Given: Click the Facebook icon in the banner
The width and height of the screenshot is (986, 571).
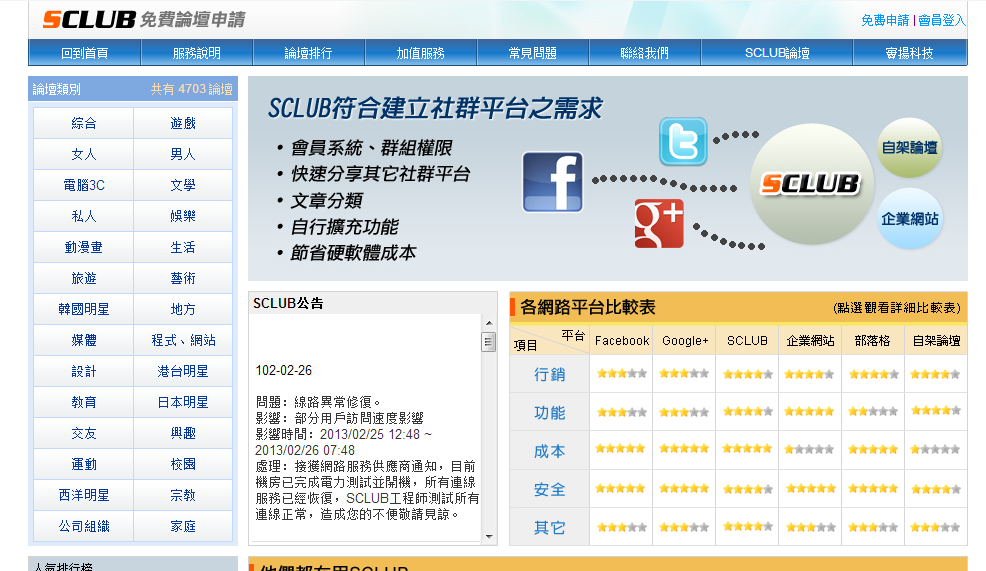Looking at the screenshot, I should point(553,182).
